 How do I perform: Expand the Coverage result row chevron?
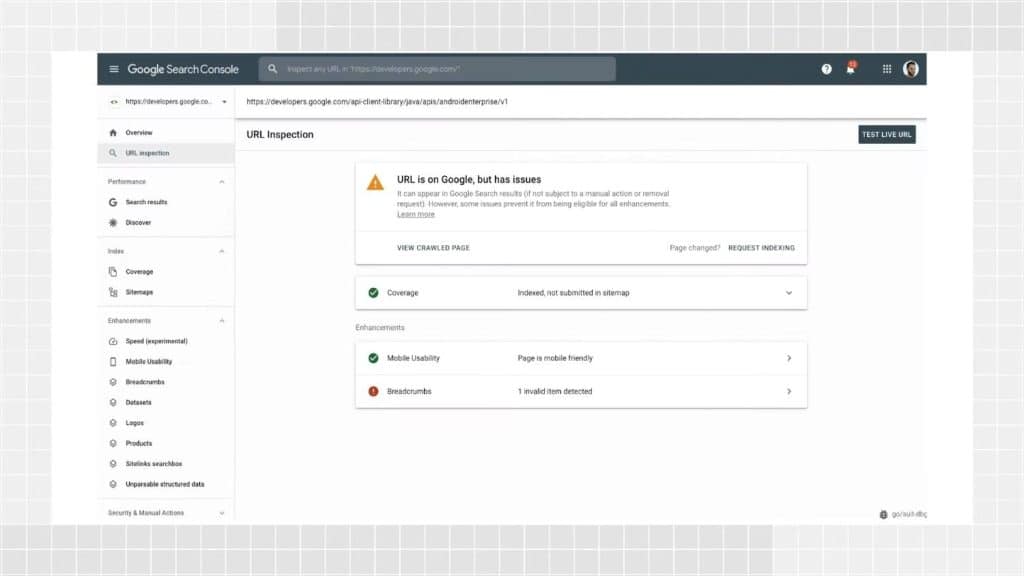[788, 293]
